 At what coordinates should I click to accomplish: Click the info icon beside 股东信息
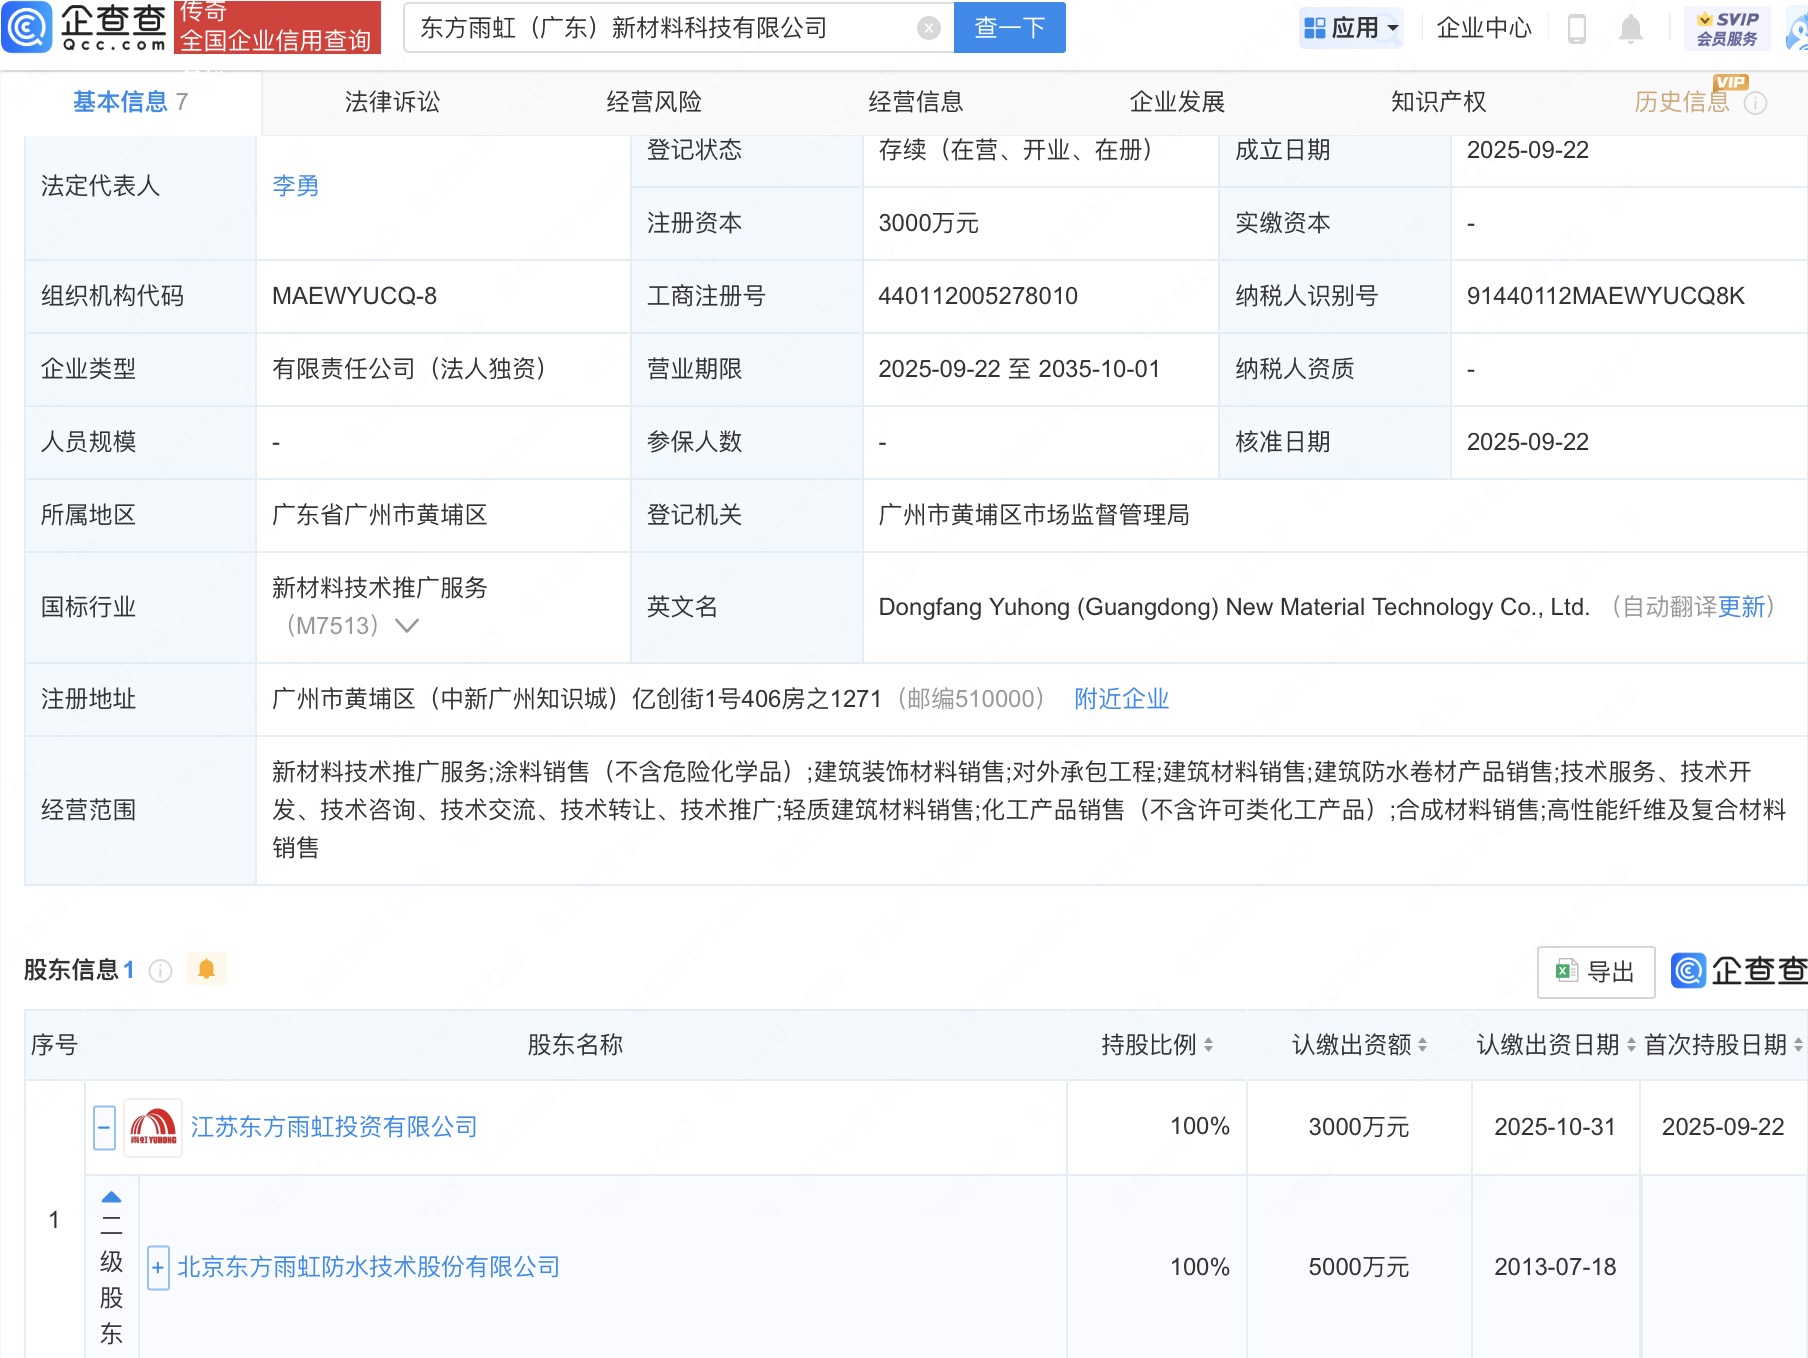[160, 970]
